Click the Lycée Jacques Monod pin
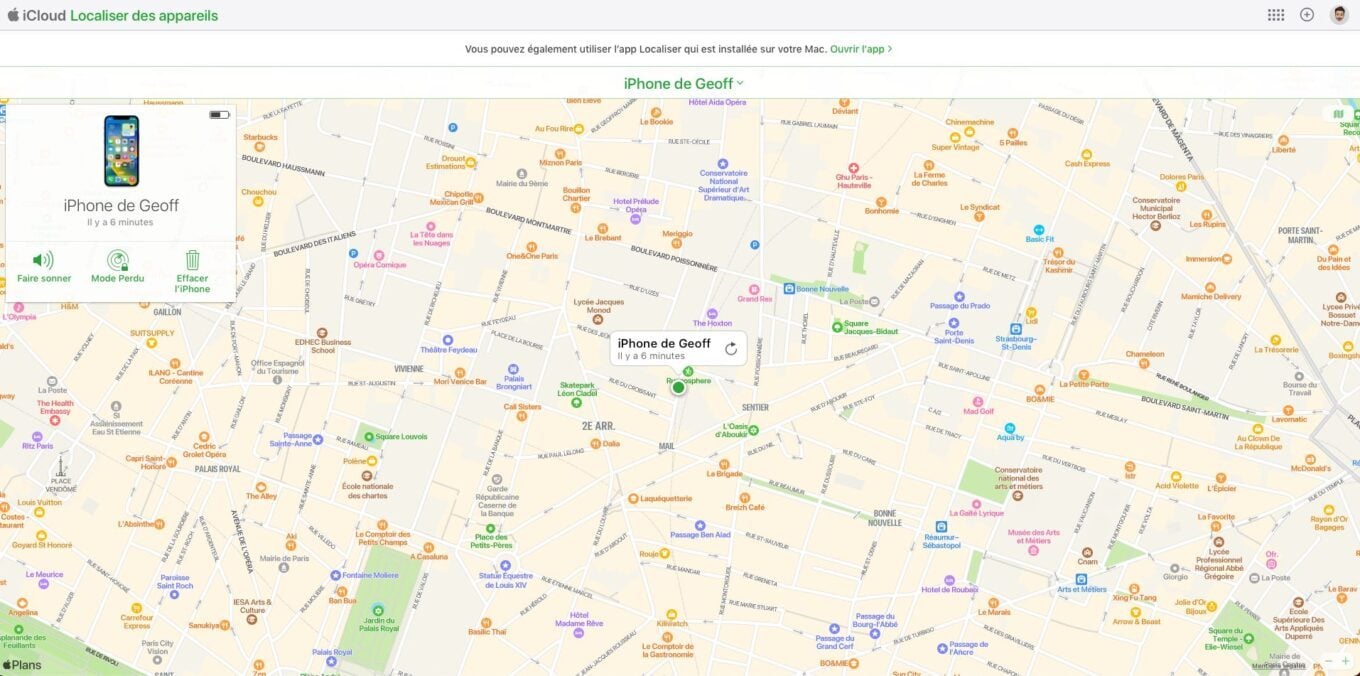 (x=598, y=321)
